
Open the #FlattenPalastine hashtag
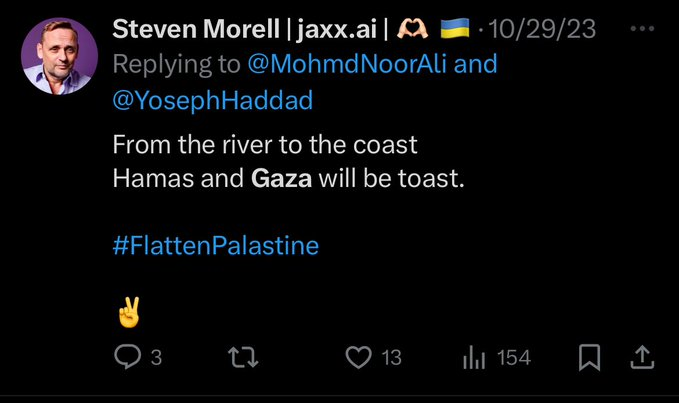216,244
